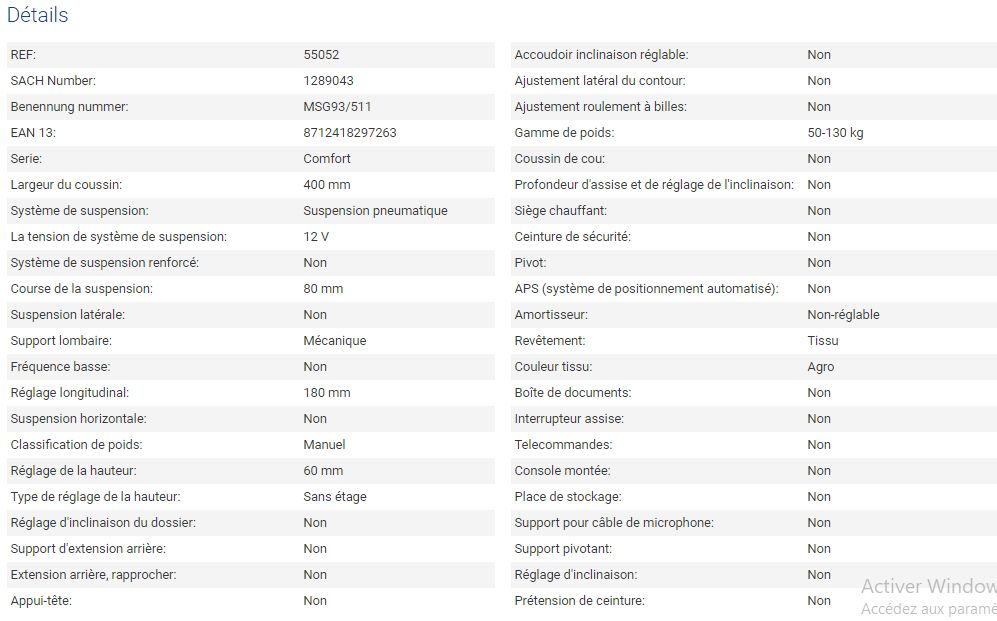997x621 pixels.
Task: Select the Revêtement value Tissu
Action: [823, 341]
